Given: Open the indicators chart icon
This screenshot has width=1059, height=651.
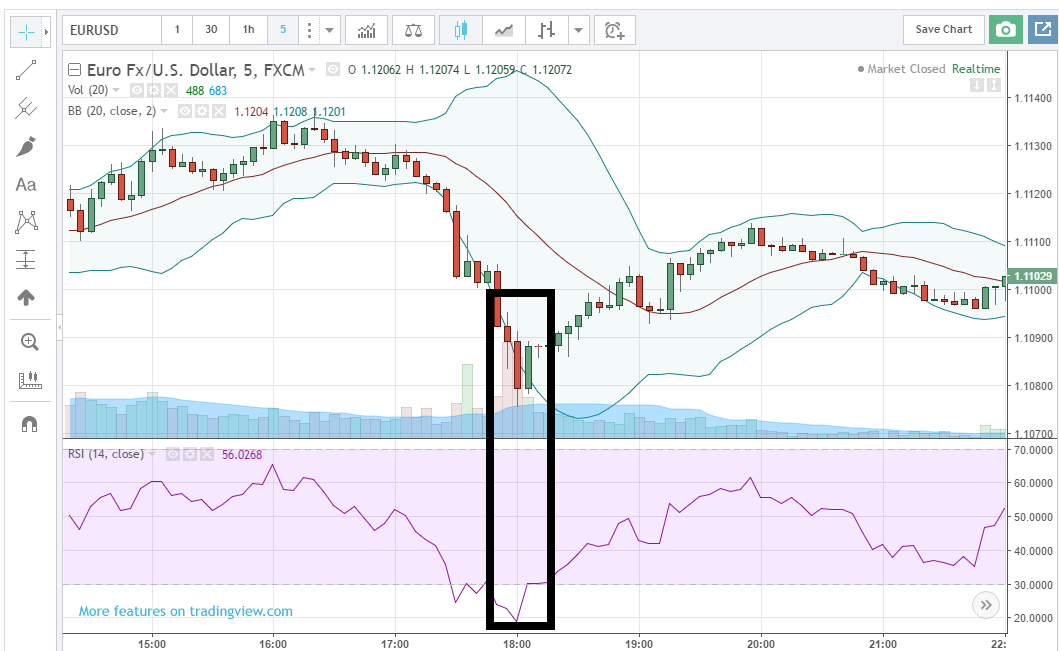Looking at the screenshot, I should 366,30.
